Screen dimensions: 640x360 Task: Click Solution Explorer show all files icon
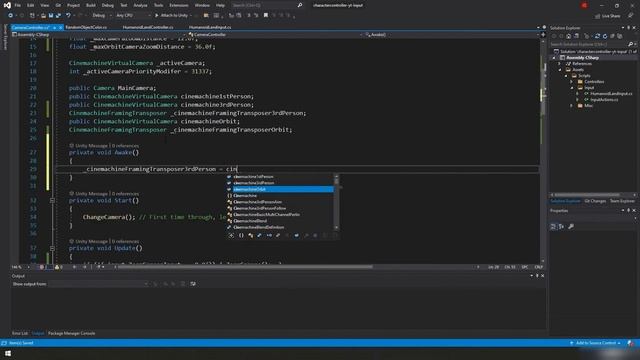click(620, 36)
